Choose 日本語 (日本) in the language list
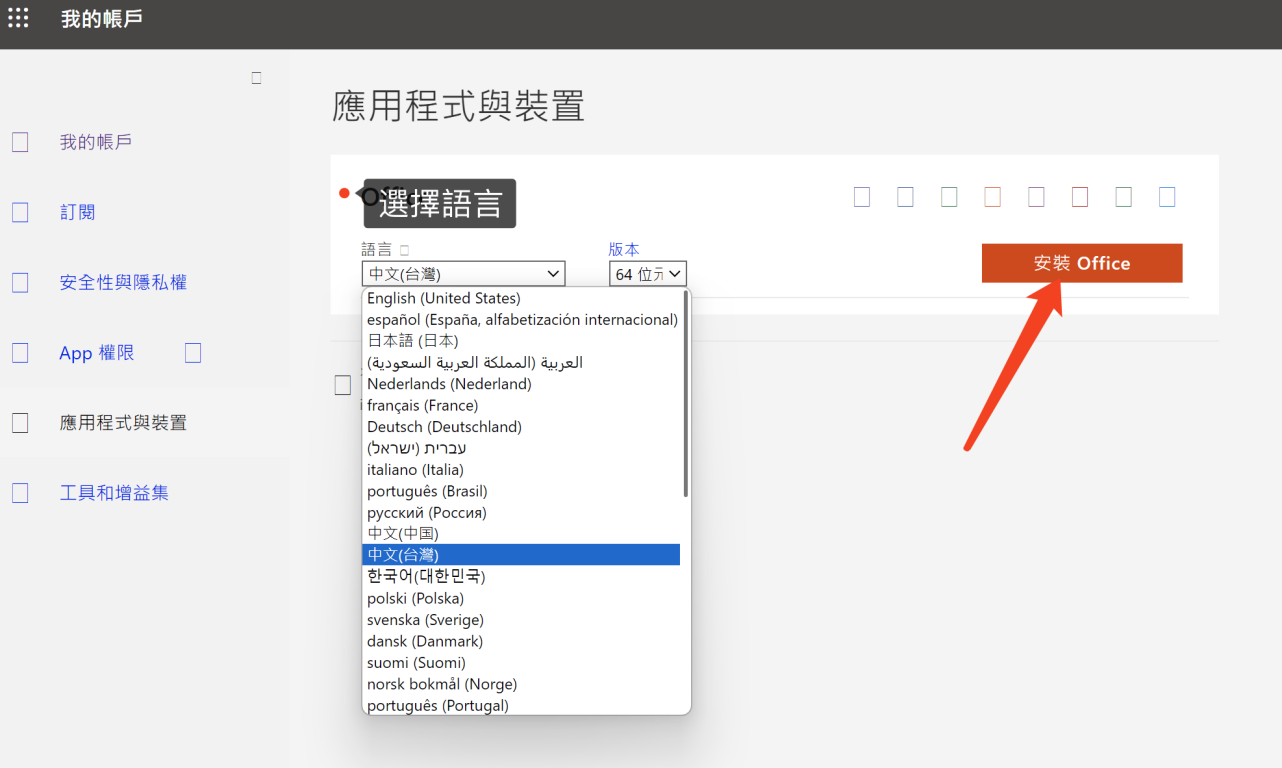This screenshot has height=768, width=1282. coord(412,341)
